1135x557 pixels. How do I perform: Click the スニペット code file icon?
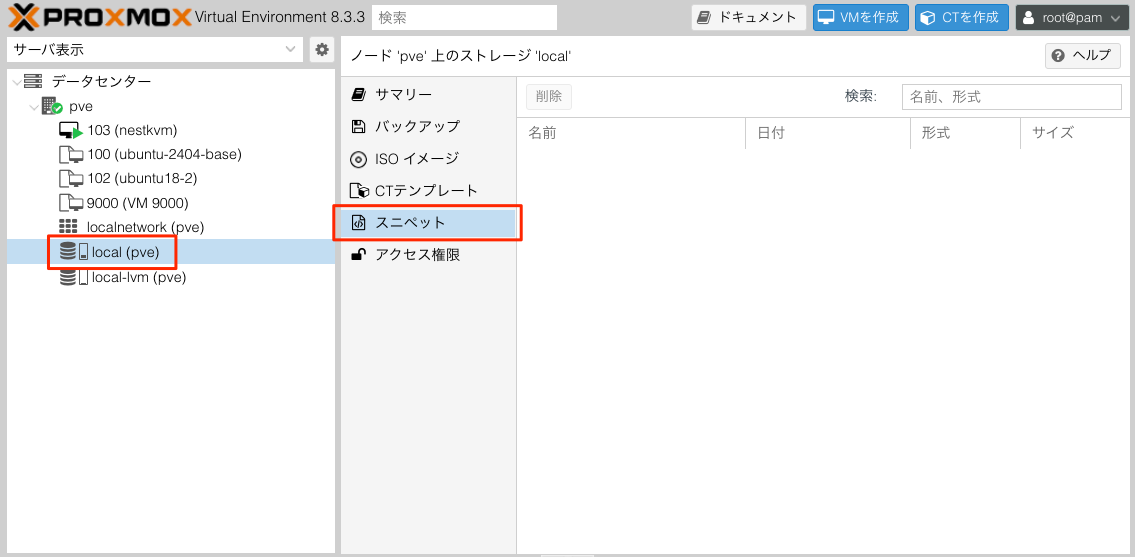[358, 223]
